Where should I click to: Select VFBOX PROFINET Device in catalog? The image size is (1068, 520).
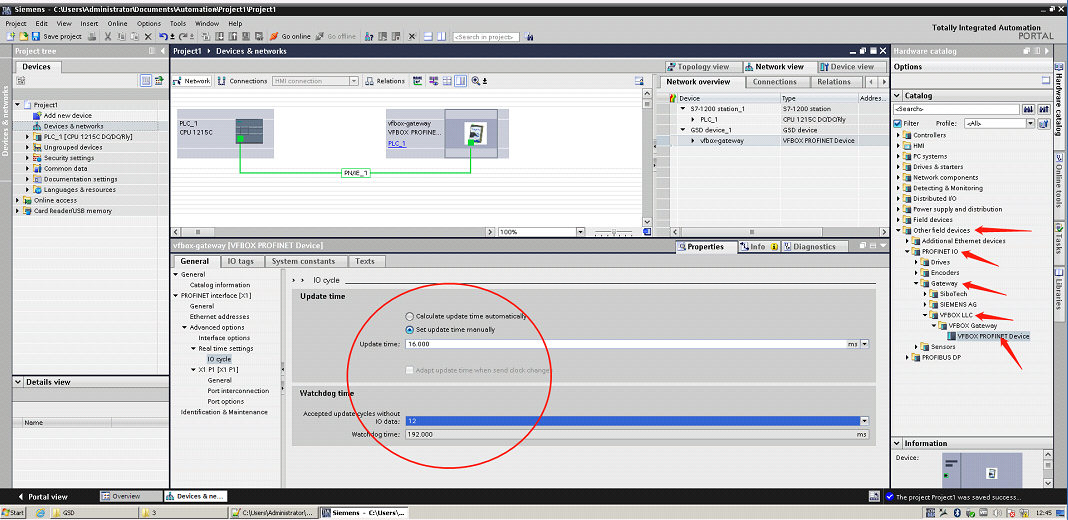[x=993, y=336]
